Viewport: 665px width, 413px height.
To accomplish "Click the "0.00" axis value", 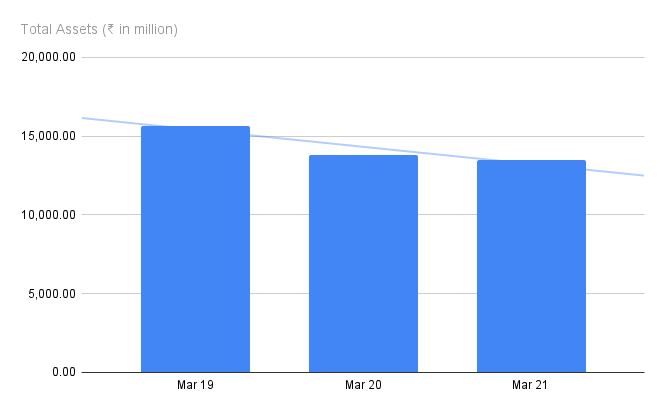I will [64, 372].
